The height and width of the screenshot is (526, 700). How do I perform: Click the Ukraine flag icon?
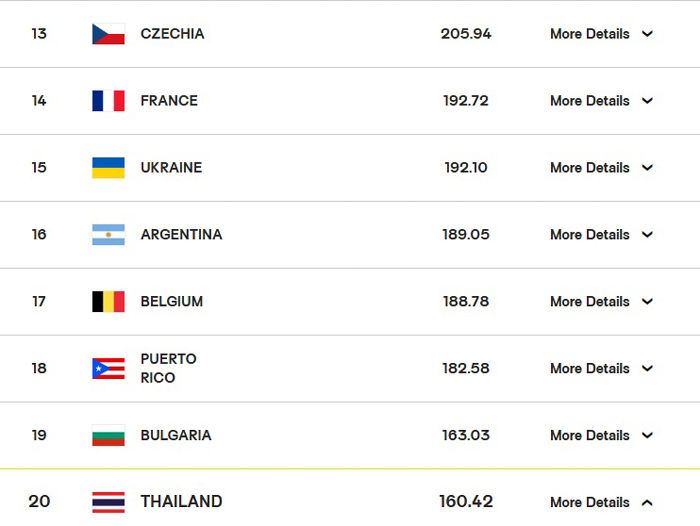point(108,168)
